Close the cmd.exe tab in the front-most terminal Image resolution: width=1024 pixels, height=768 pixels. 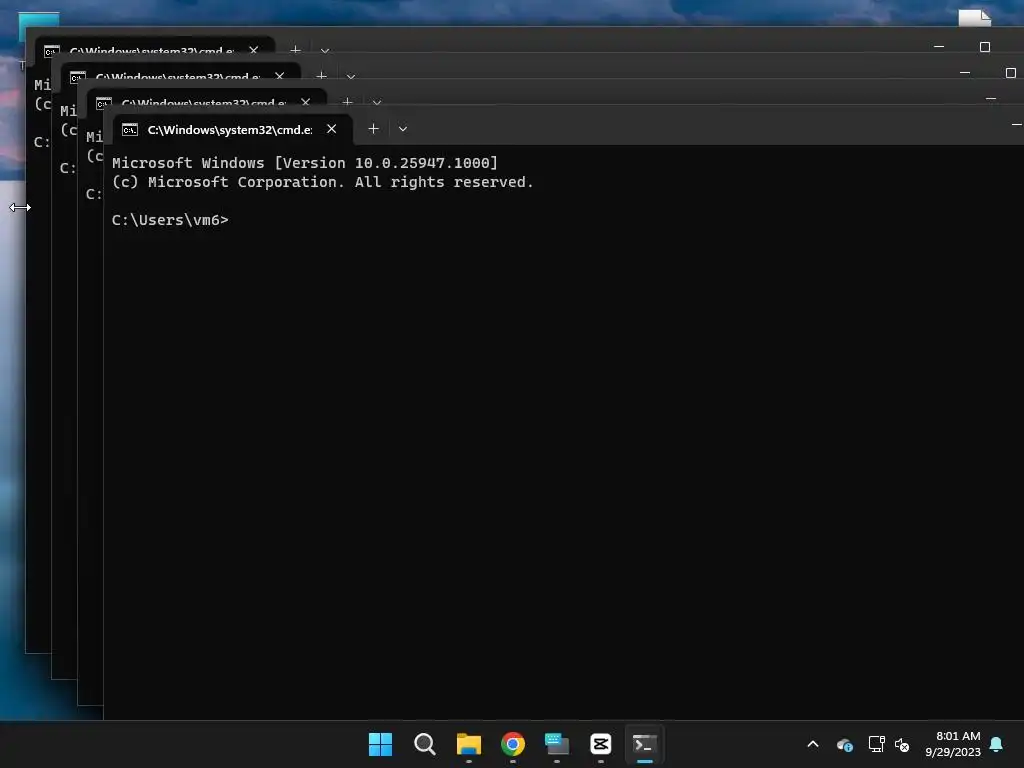[332, 129]
